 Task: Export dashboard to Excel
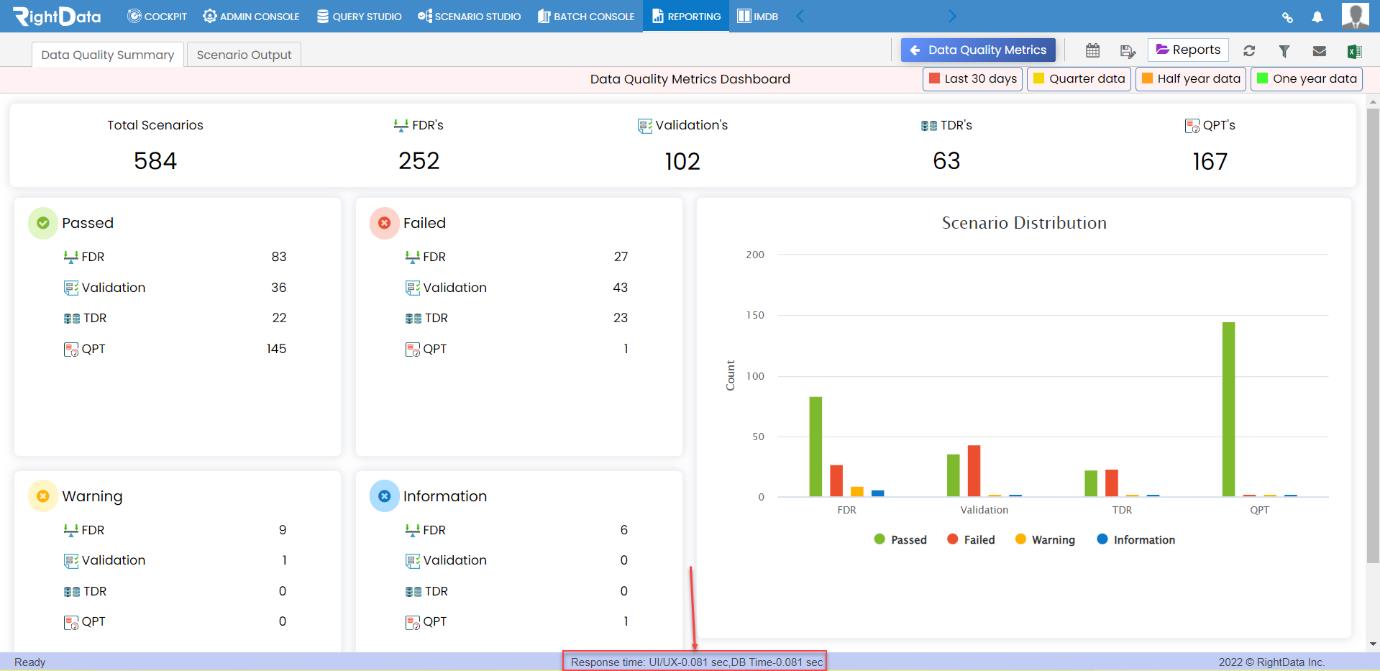[1354, 50]
